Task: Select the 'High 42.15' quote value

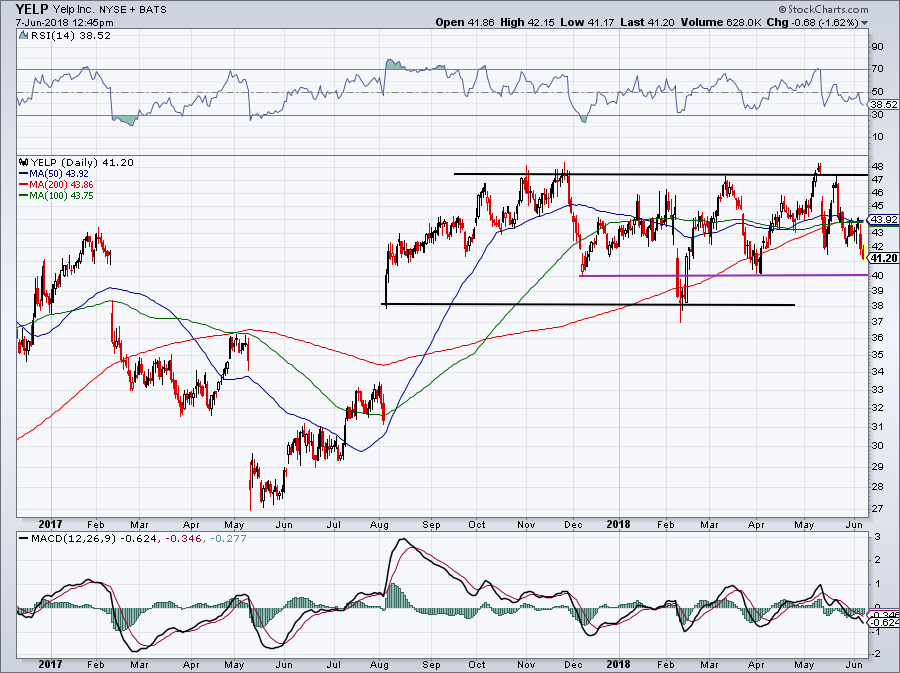Action: [x=527, y=22]
